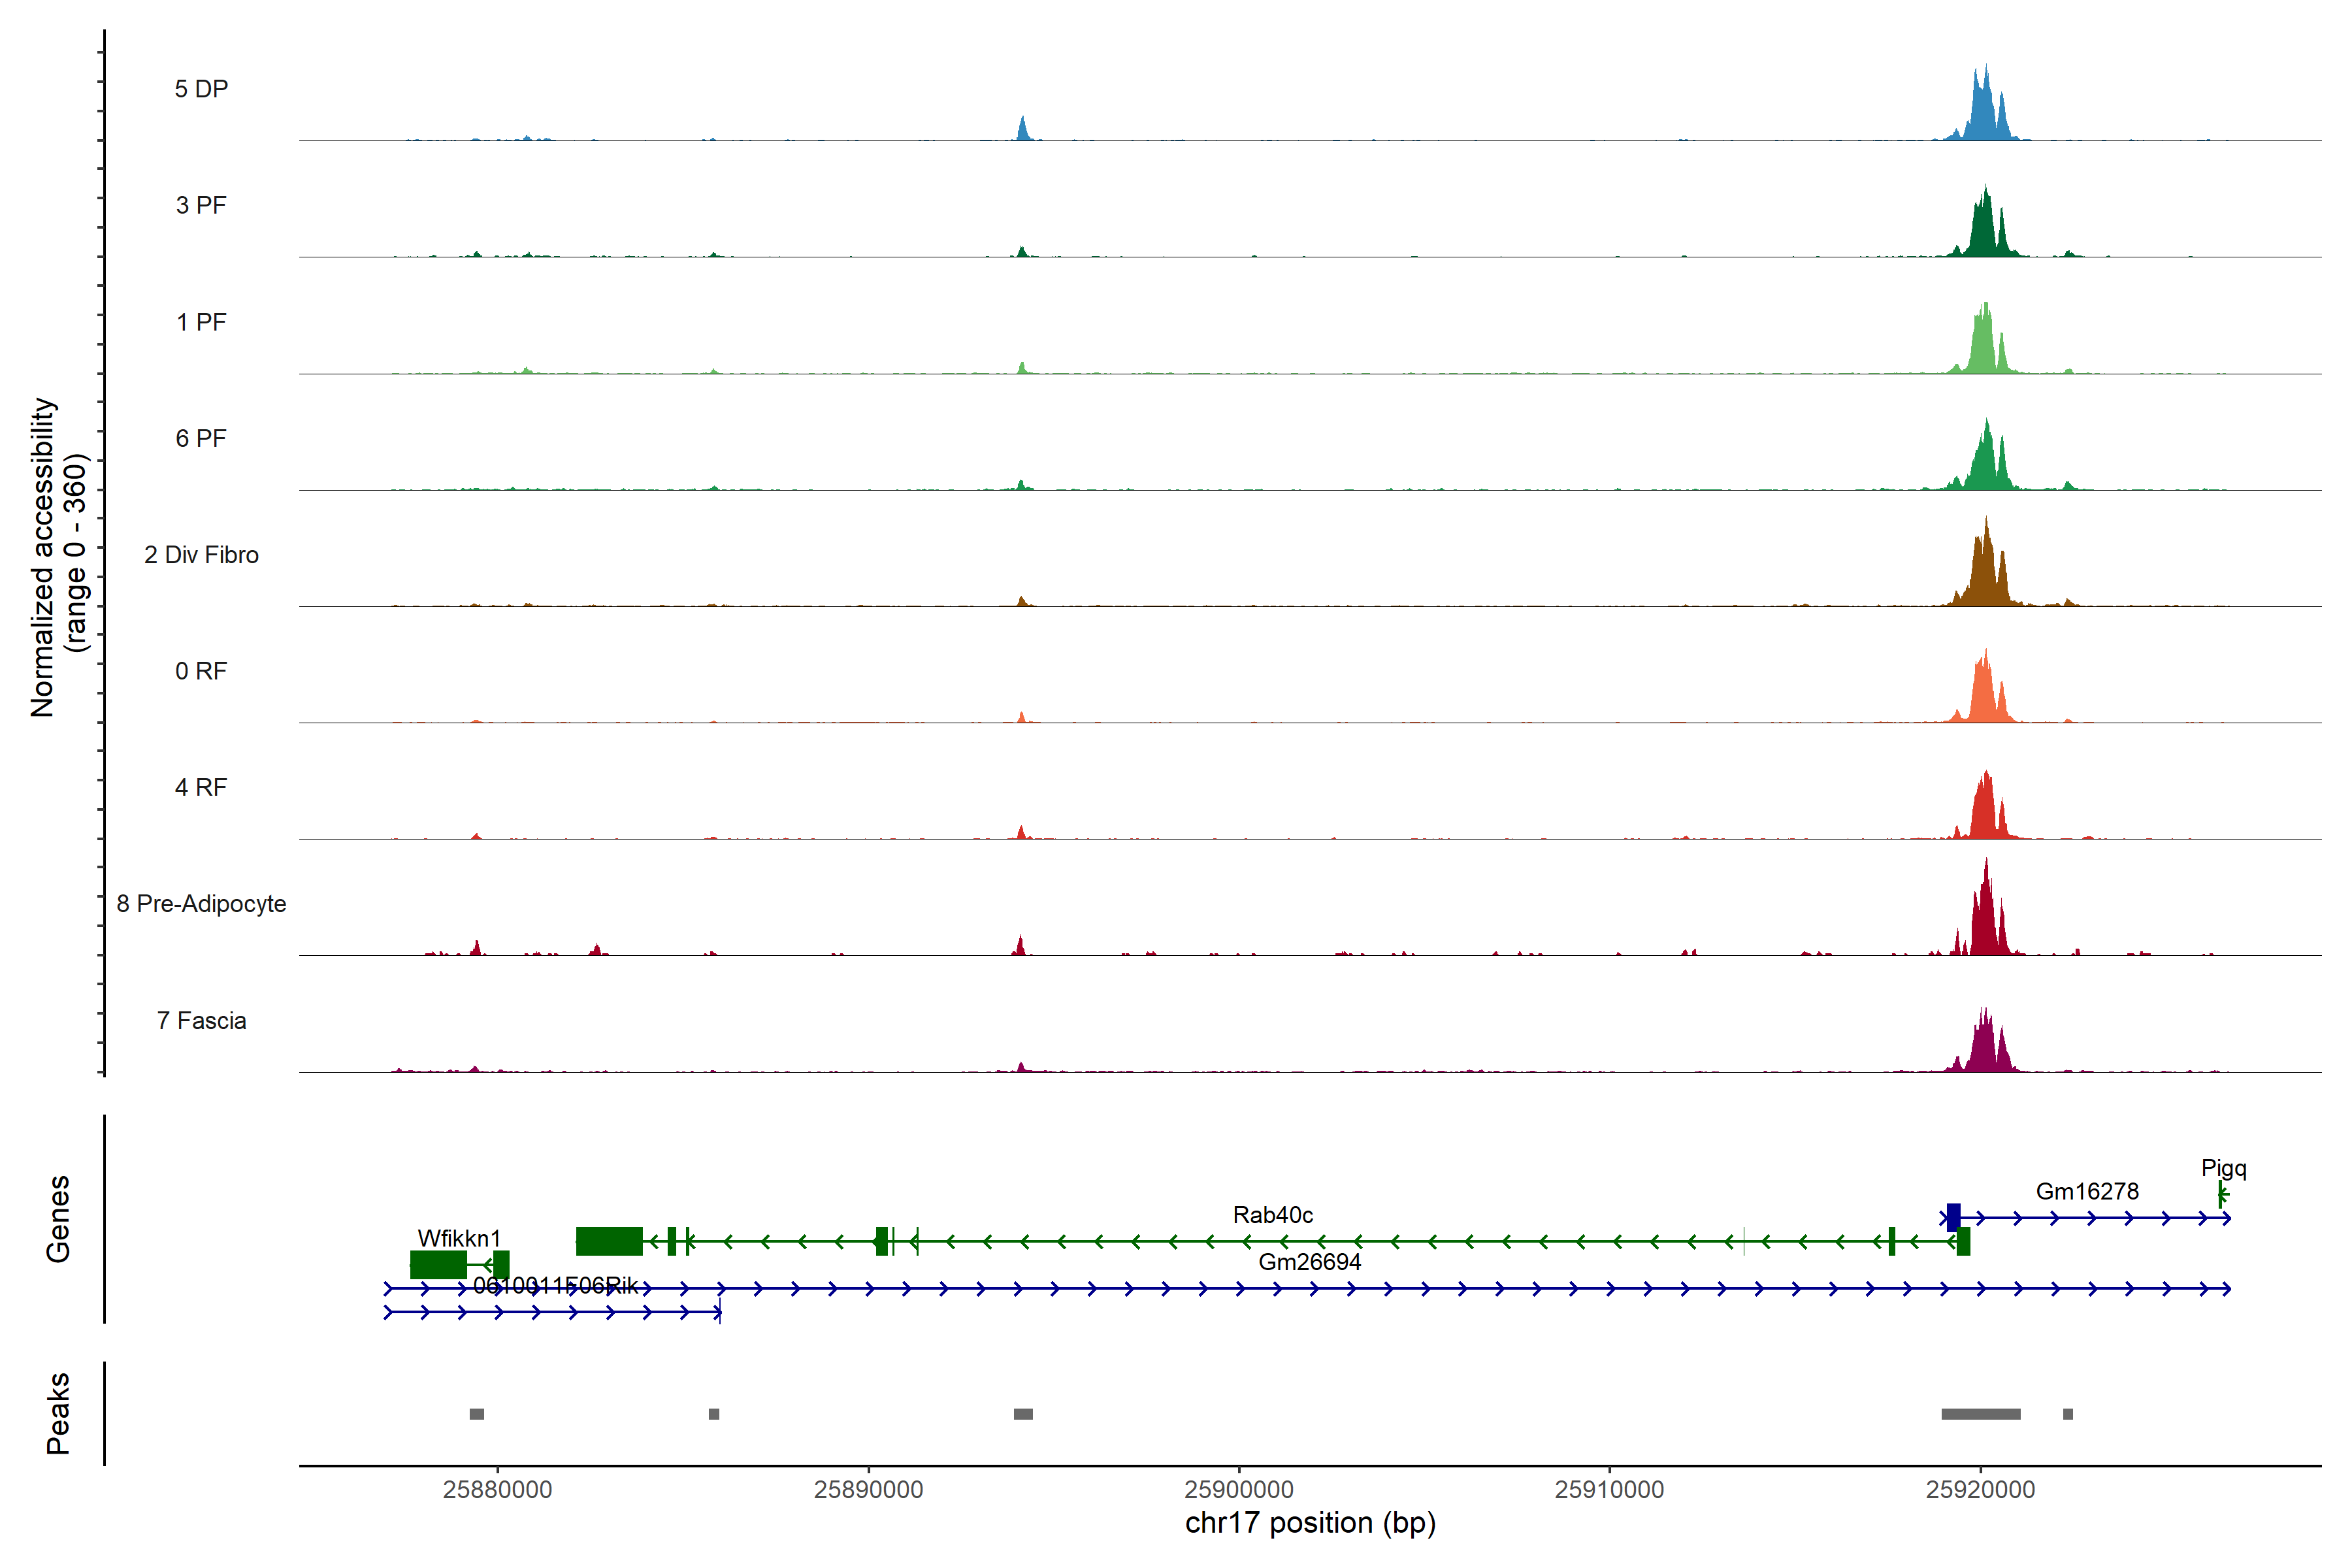Click the Gm16278 gene label

(2087, 1191)
